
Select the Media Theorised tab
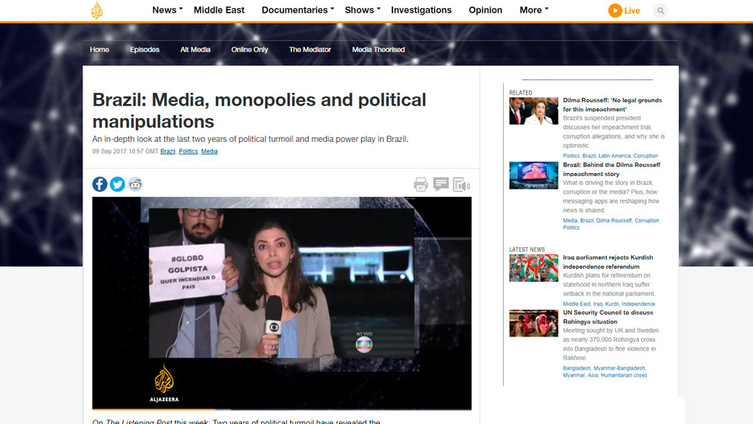(x=378, y=49)
